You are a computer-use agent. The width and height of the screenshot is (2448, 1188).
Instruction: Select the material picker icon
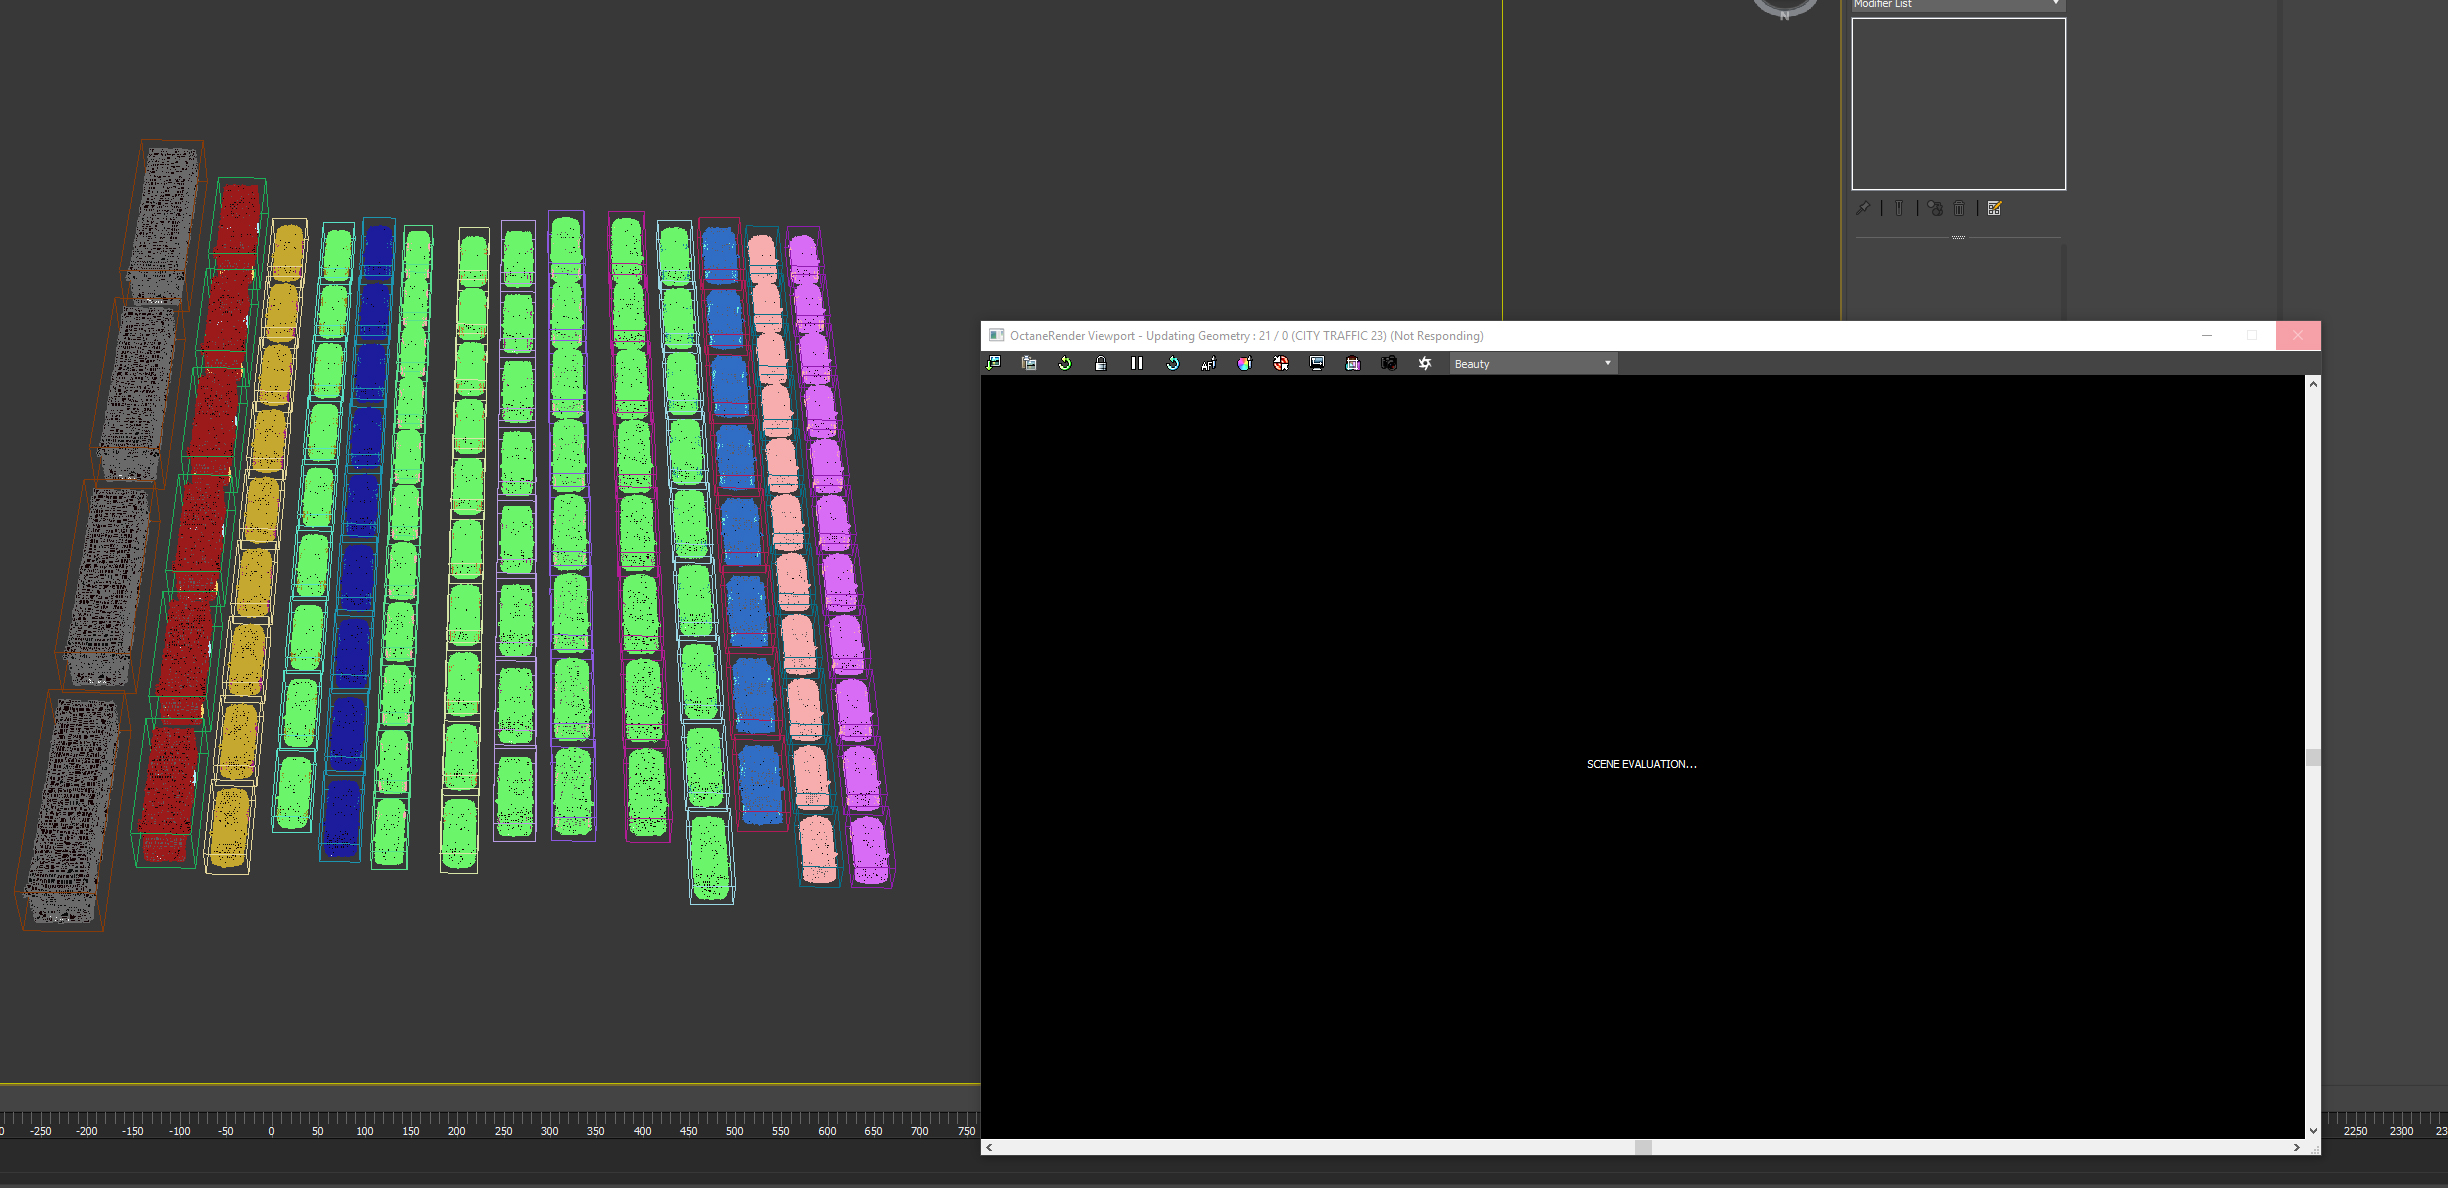(1281, 363)
